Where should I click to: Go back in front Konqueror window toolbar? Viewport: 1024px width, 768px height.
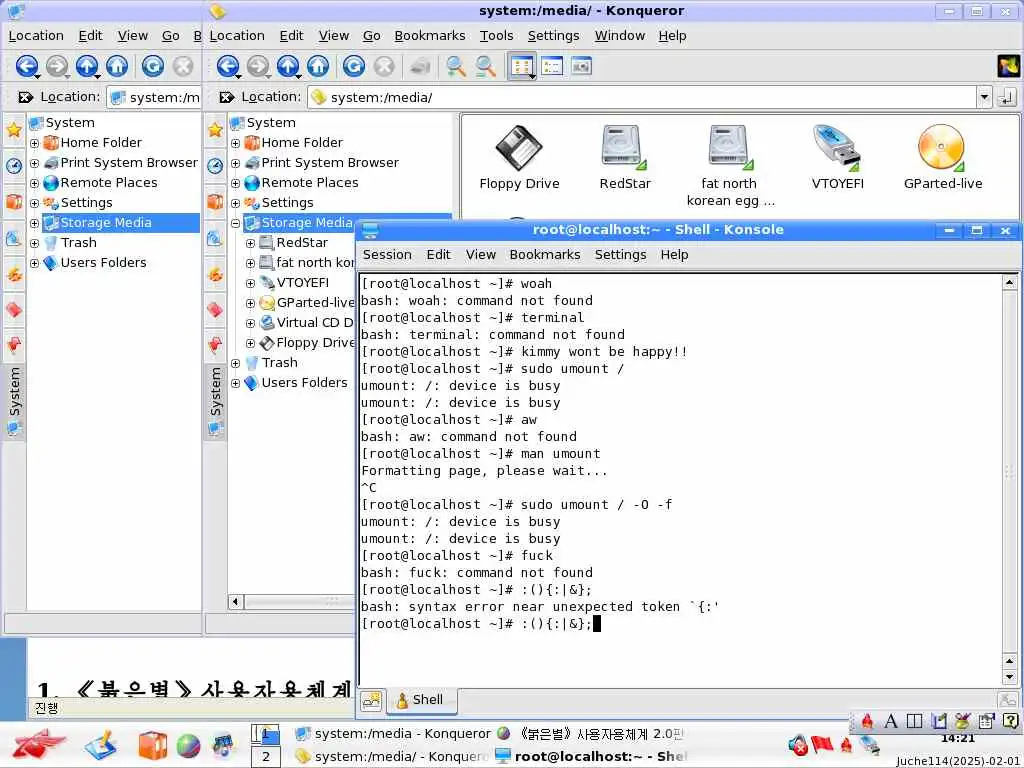click(x=227, y=66)
